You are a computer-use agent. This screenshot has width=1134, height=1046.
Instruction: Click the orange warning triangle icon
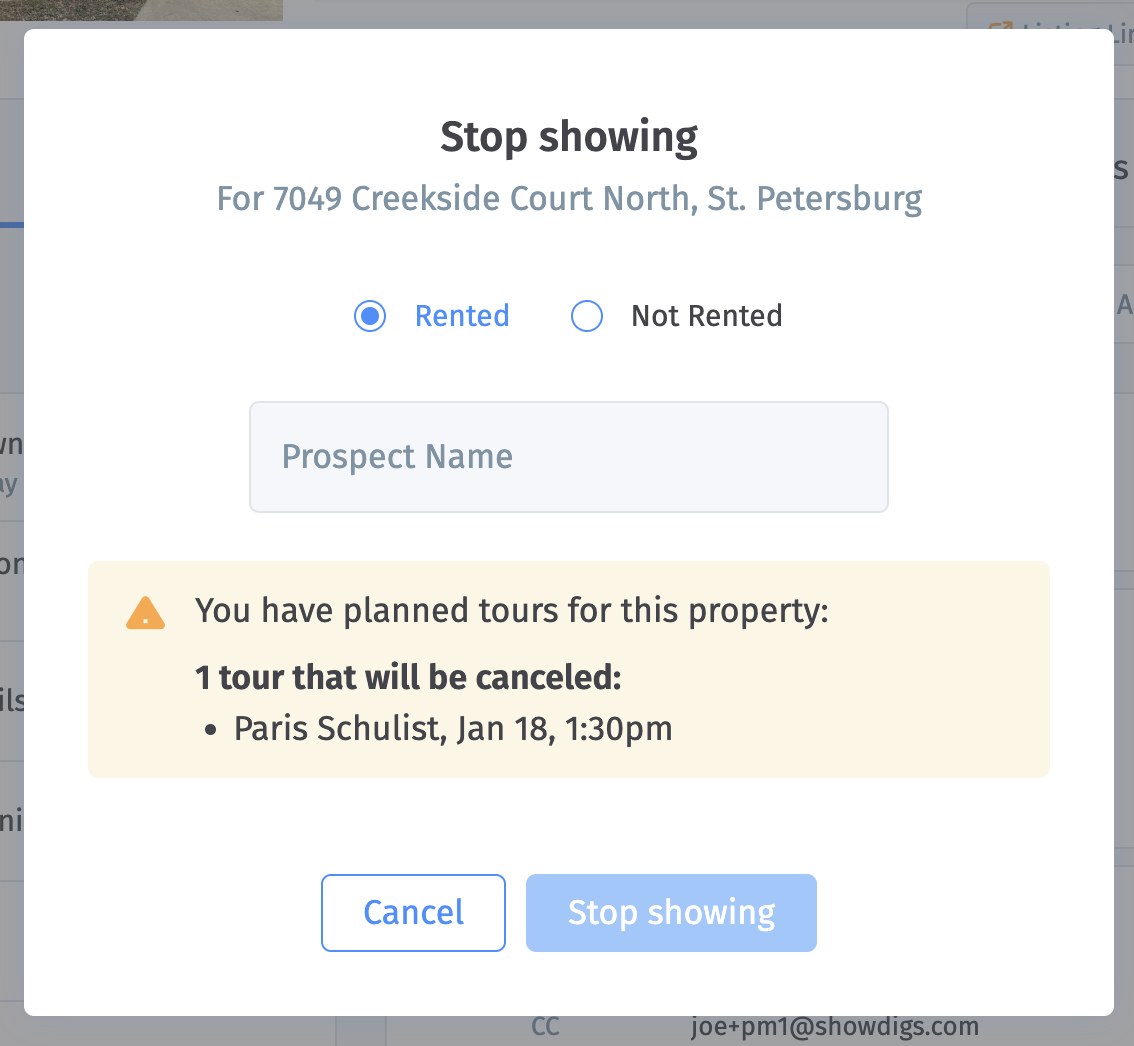point(146,613)
